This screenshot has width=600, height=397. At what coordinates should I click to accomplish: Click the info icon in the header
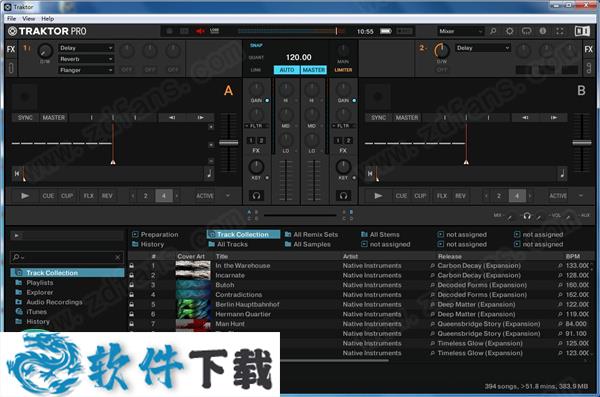(543, 31)
